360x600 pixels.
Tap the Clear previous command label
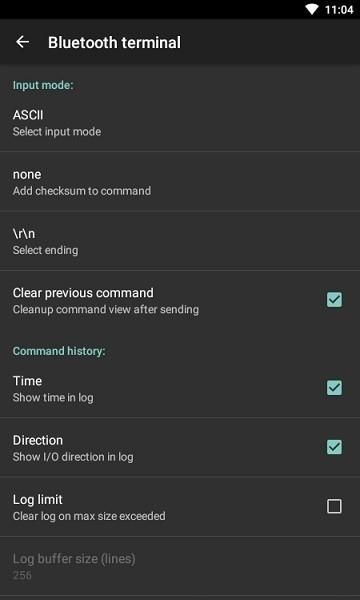pyautogui.click(x=83, y=293)
